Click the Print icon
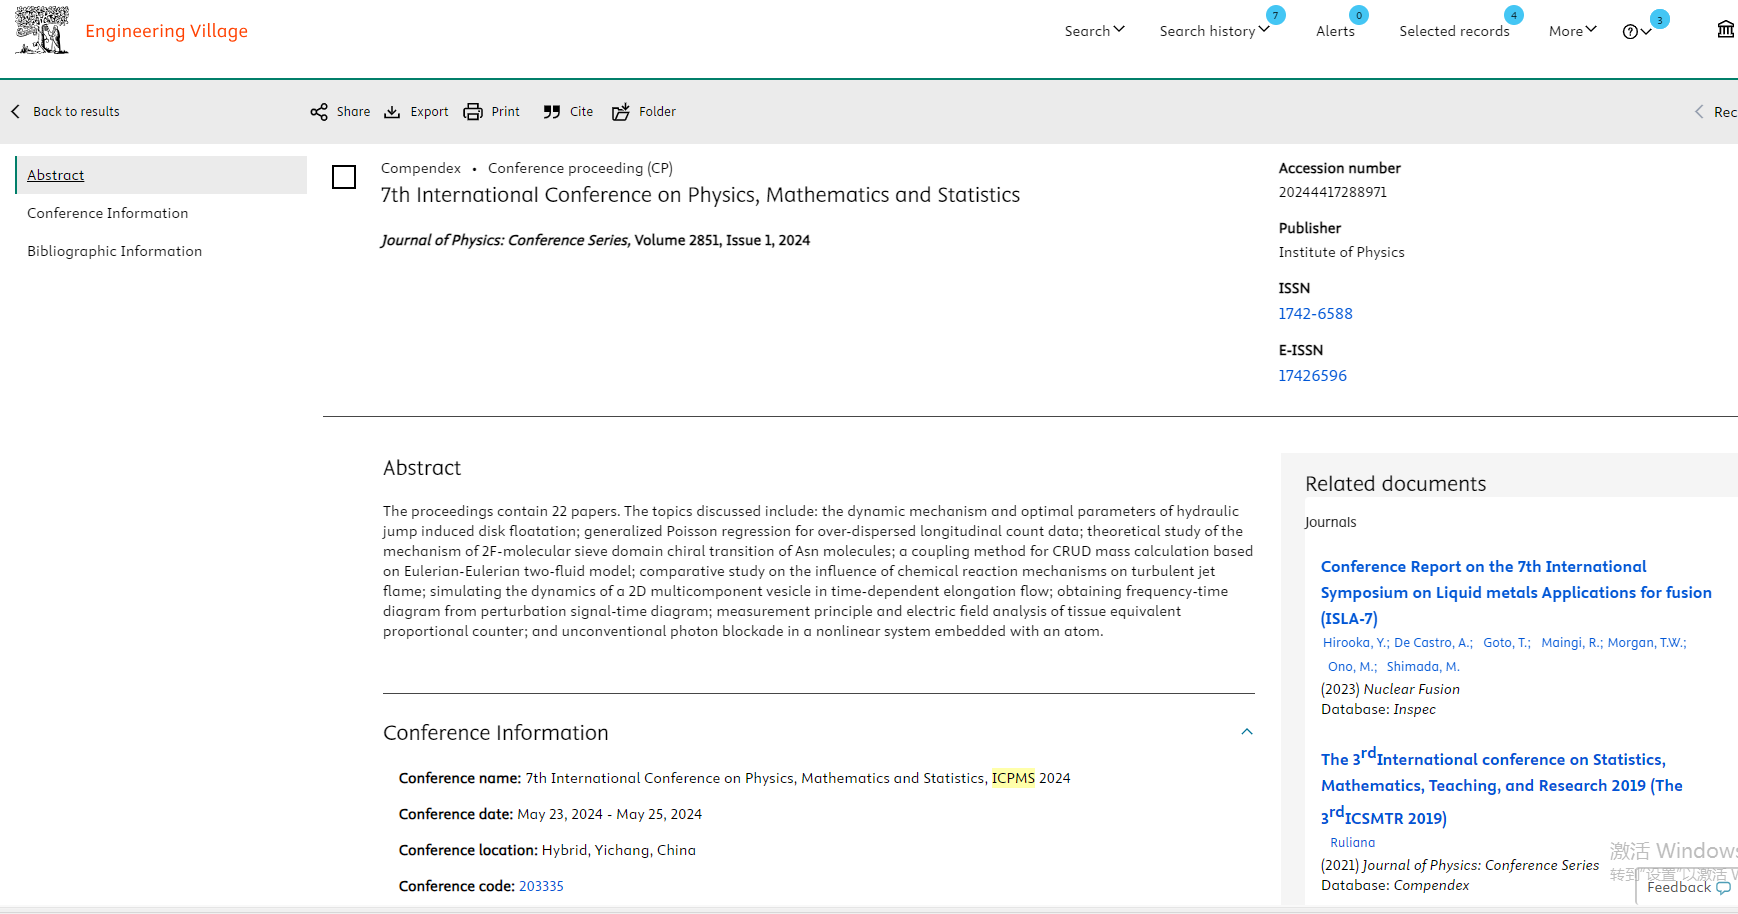Screen dimensions: 1738x914 coord(473,112)
